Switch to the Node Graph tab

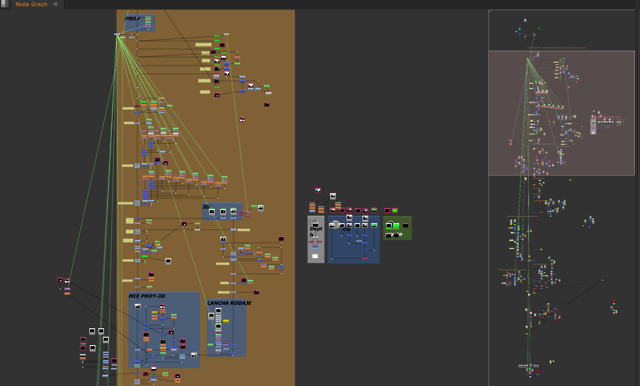point(31,4)
